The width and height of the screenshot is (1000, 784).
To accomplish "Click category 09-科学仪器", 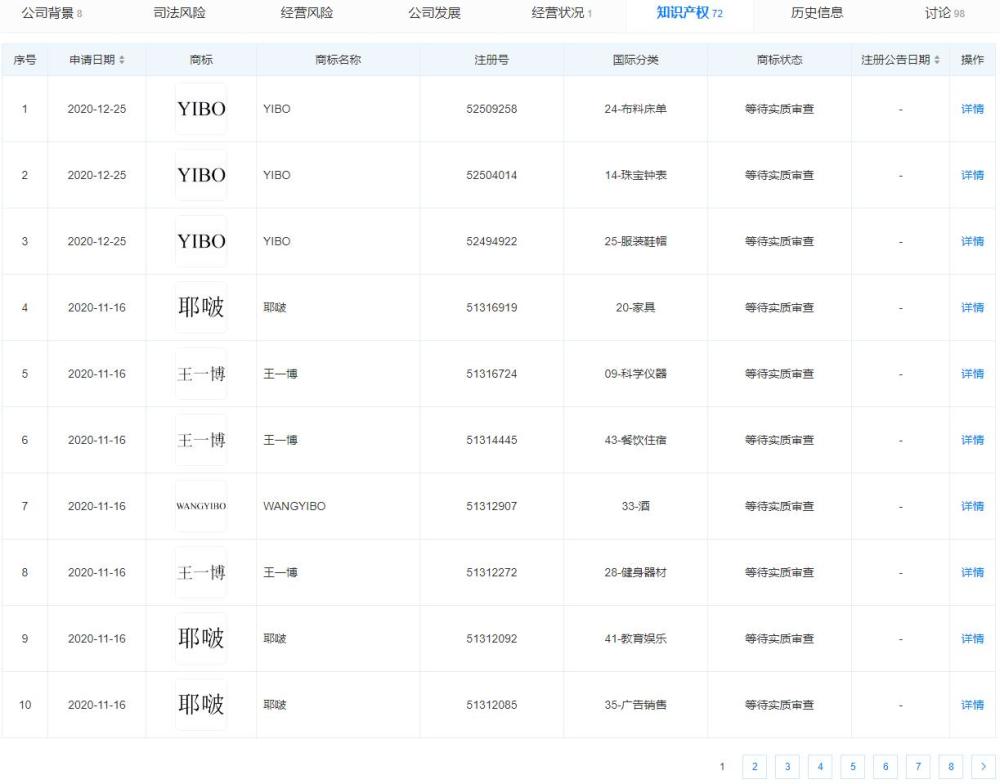I will [635, 374].
